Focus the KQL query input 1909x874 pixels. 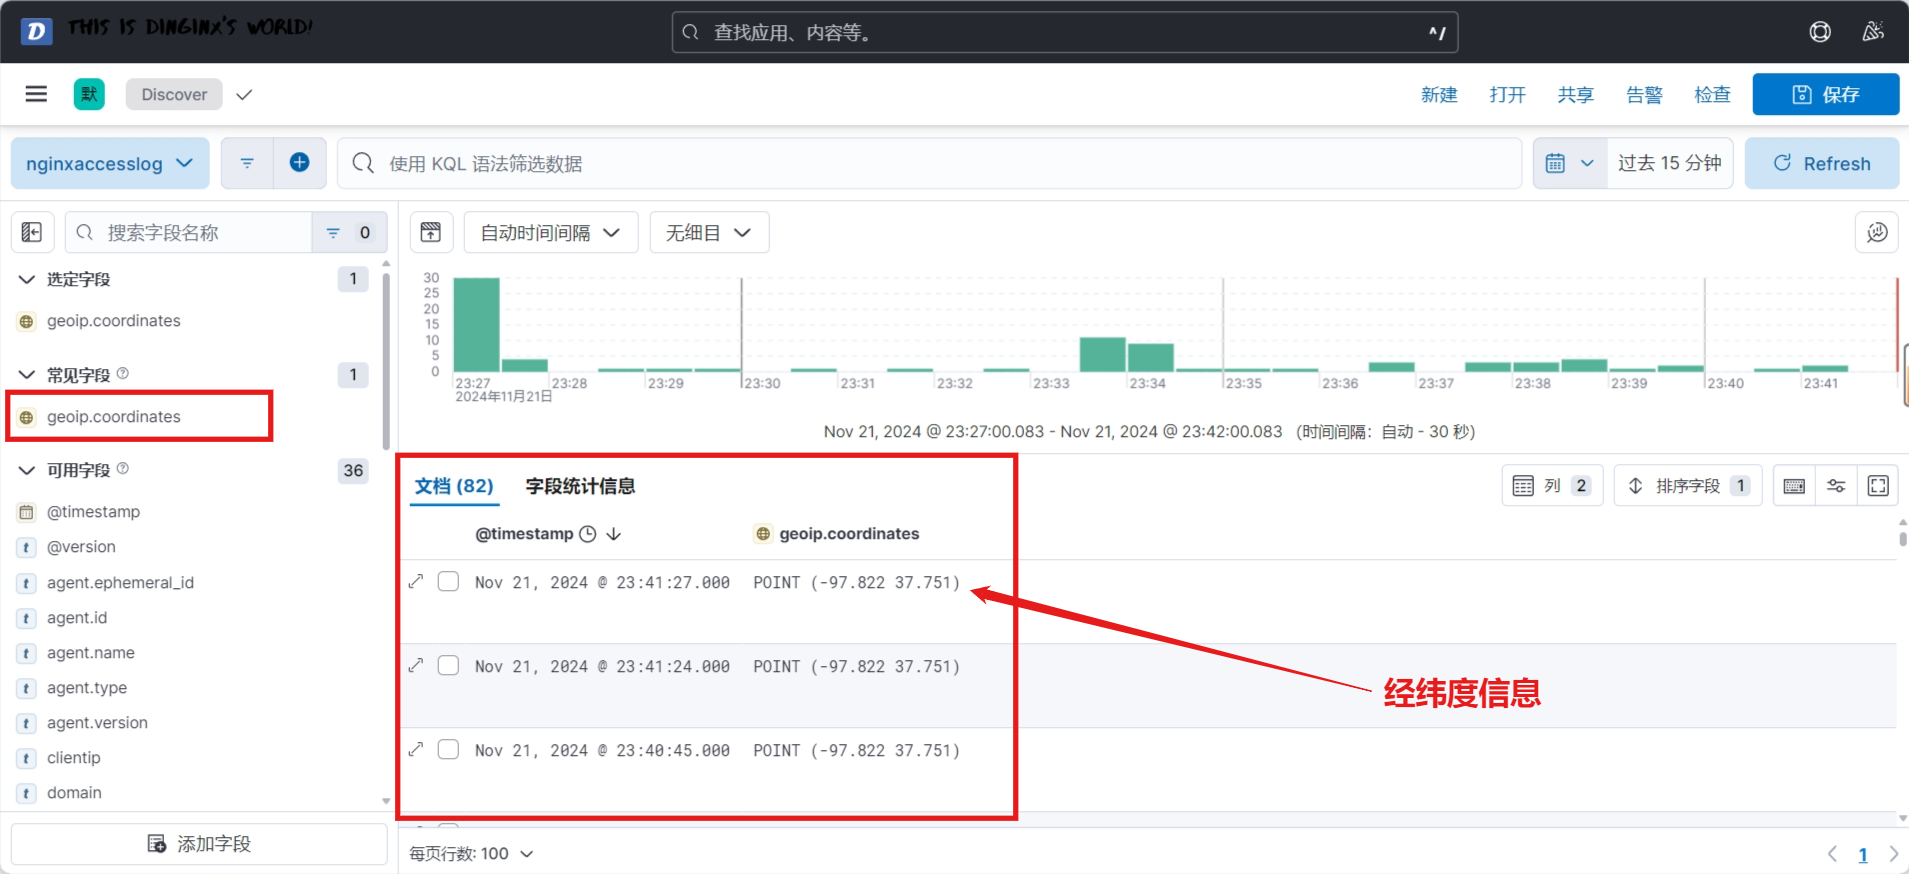930,163
